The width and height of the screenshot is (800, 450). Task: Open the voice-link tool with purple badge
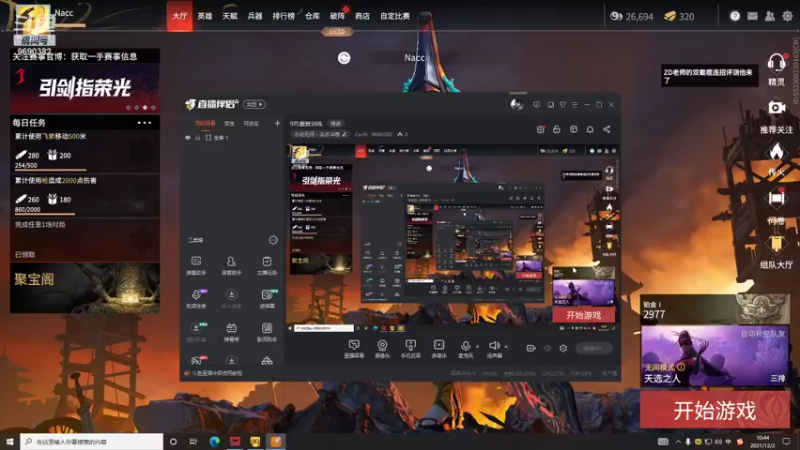[x=196, y=298]
